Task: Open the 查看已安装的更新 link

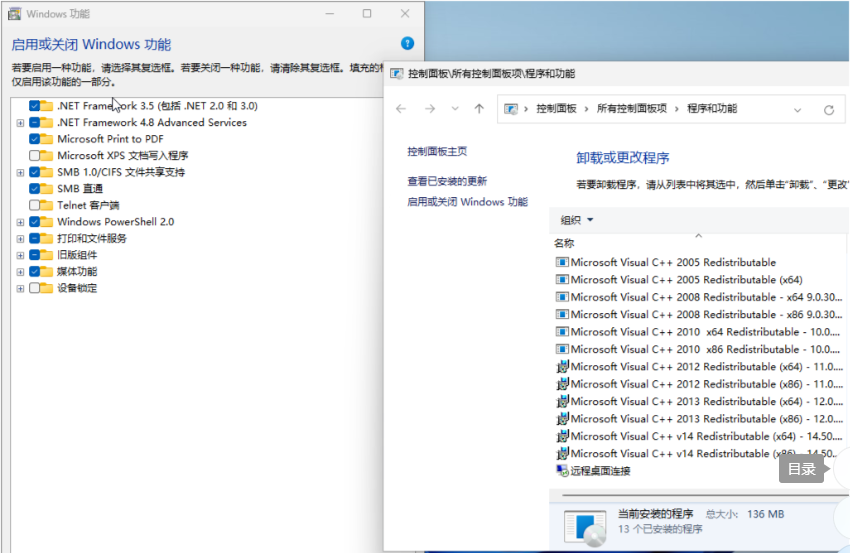Action: 447,181
